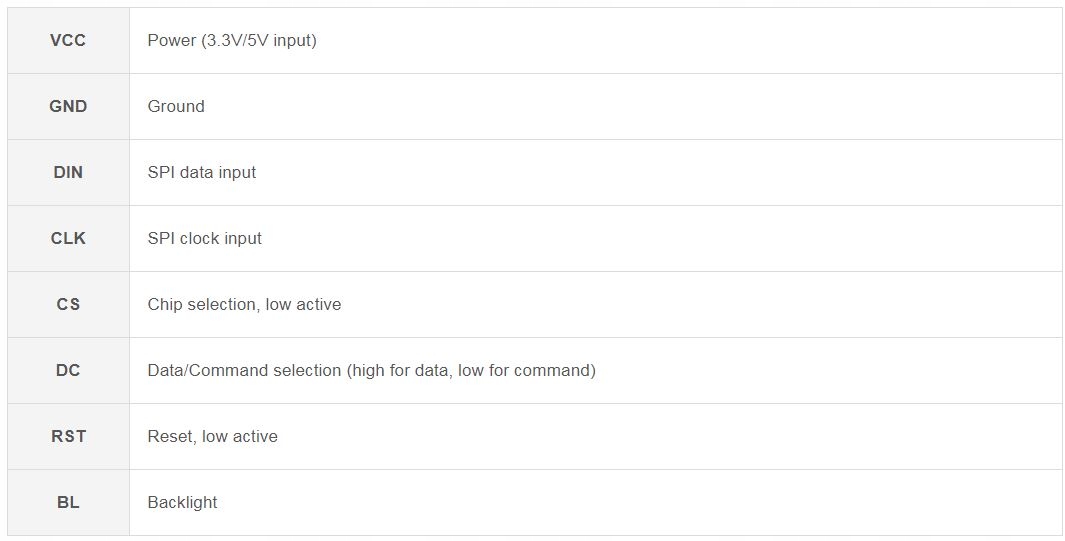Select the 'Data/Command selection' description text
Screen dimensions: 1065x541
click(x=245, y=371)
